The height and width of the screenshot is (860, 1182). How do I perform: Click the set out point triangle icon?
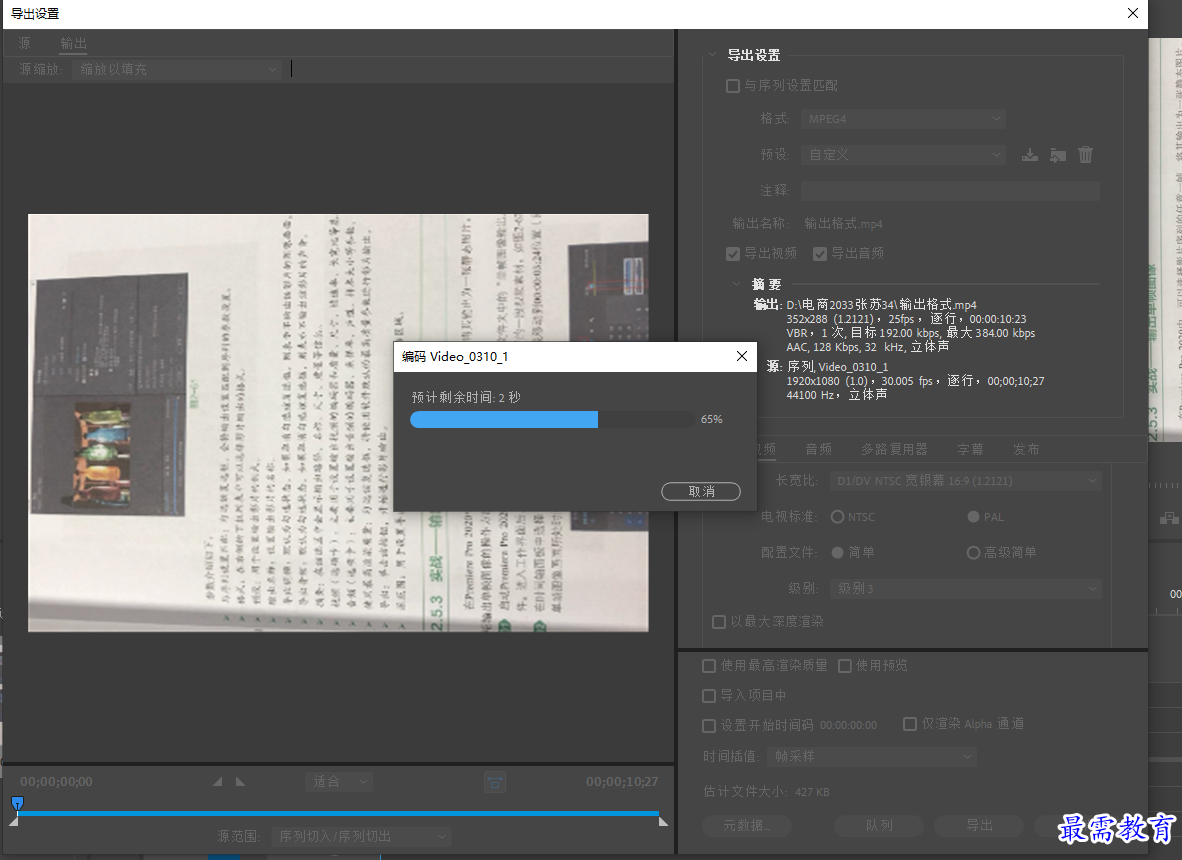coord(240,782)
